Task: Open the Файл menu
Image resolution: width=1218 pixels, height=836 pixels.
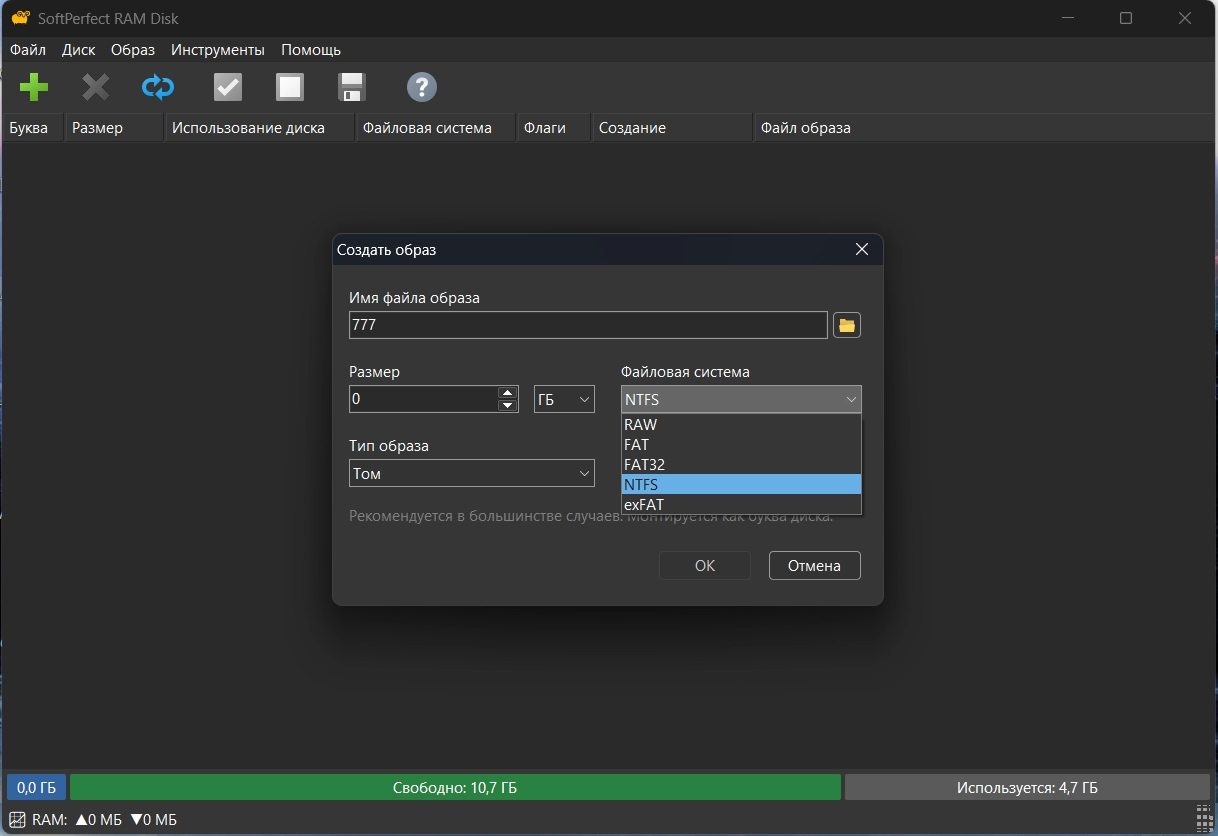Action: (x=28, y=50)
